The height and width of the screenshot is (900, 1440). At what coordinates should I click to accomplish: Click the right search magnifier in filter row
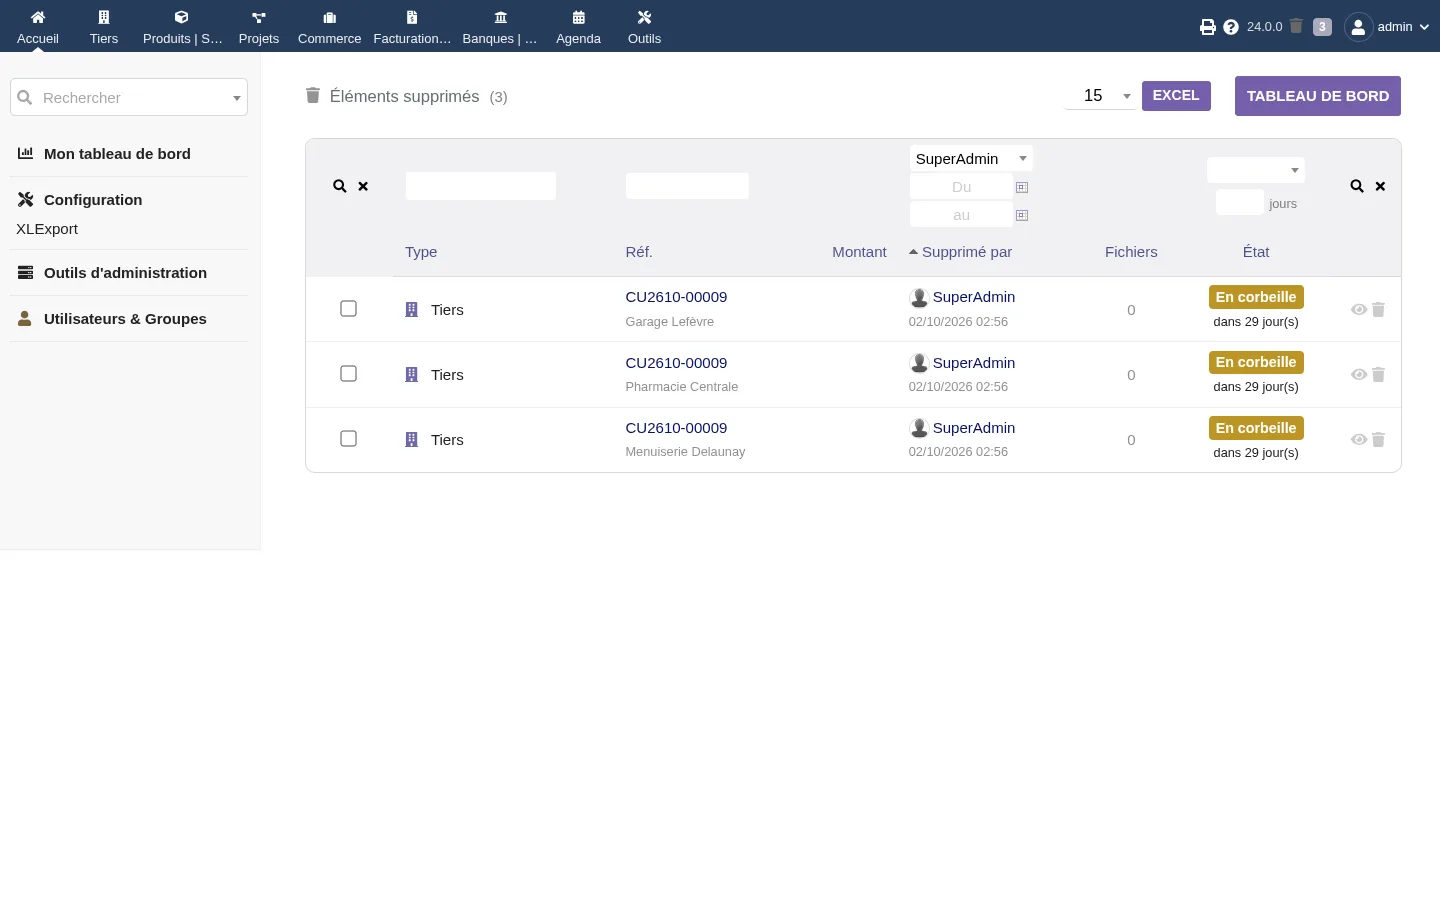pos(1357,186)
